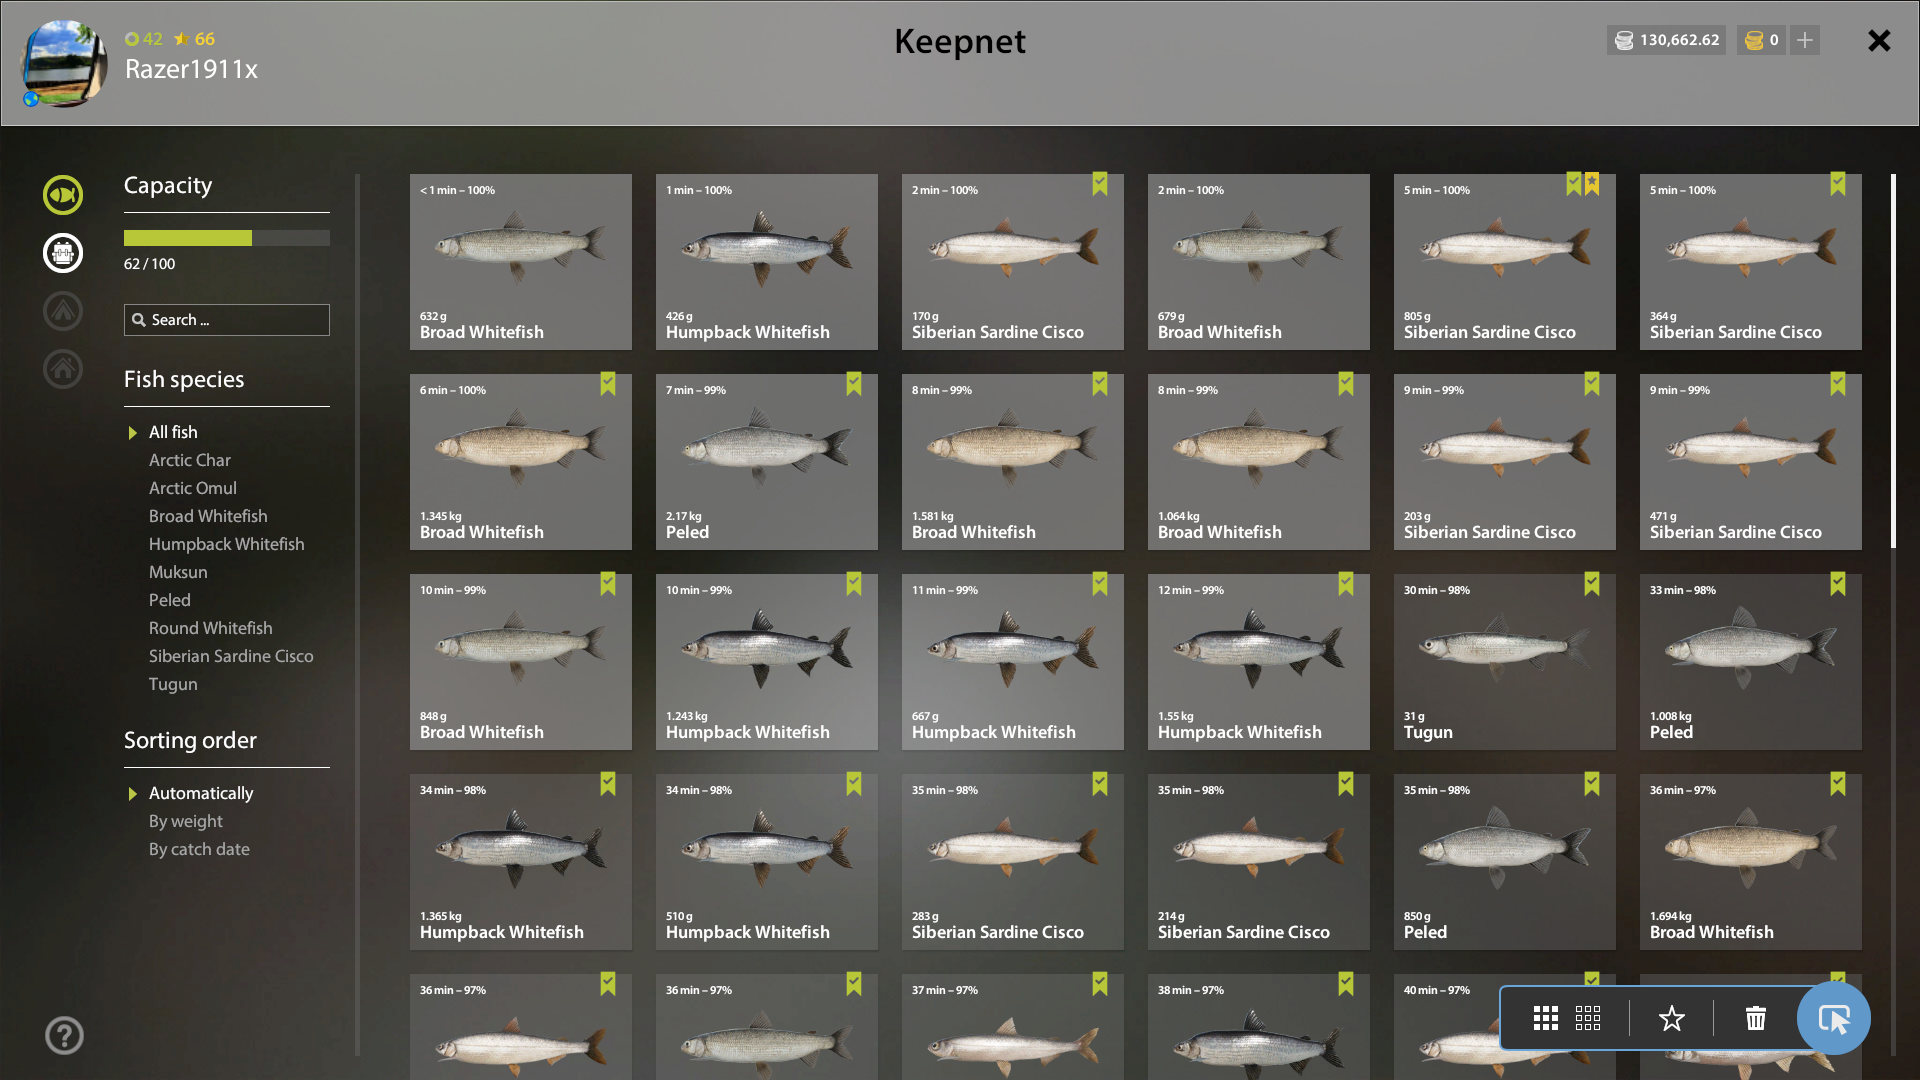Switch to small grid view icon
The image size is (1920, 1080).
1588,1019
